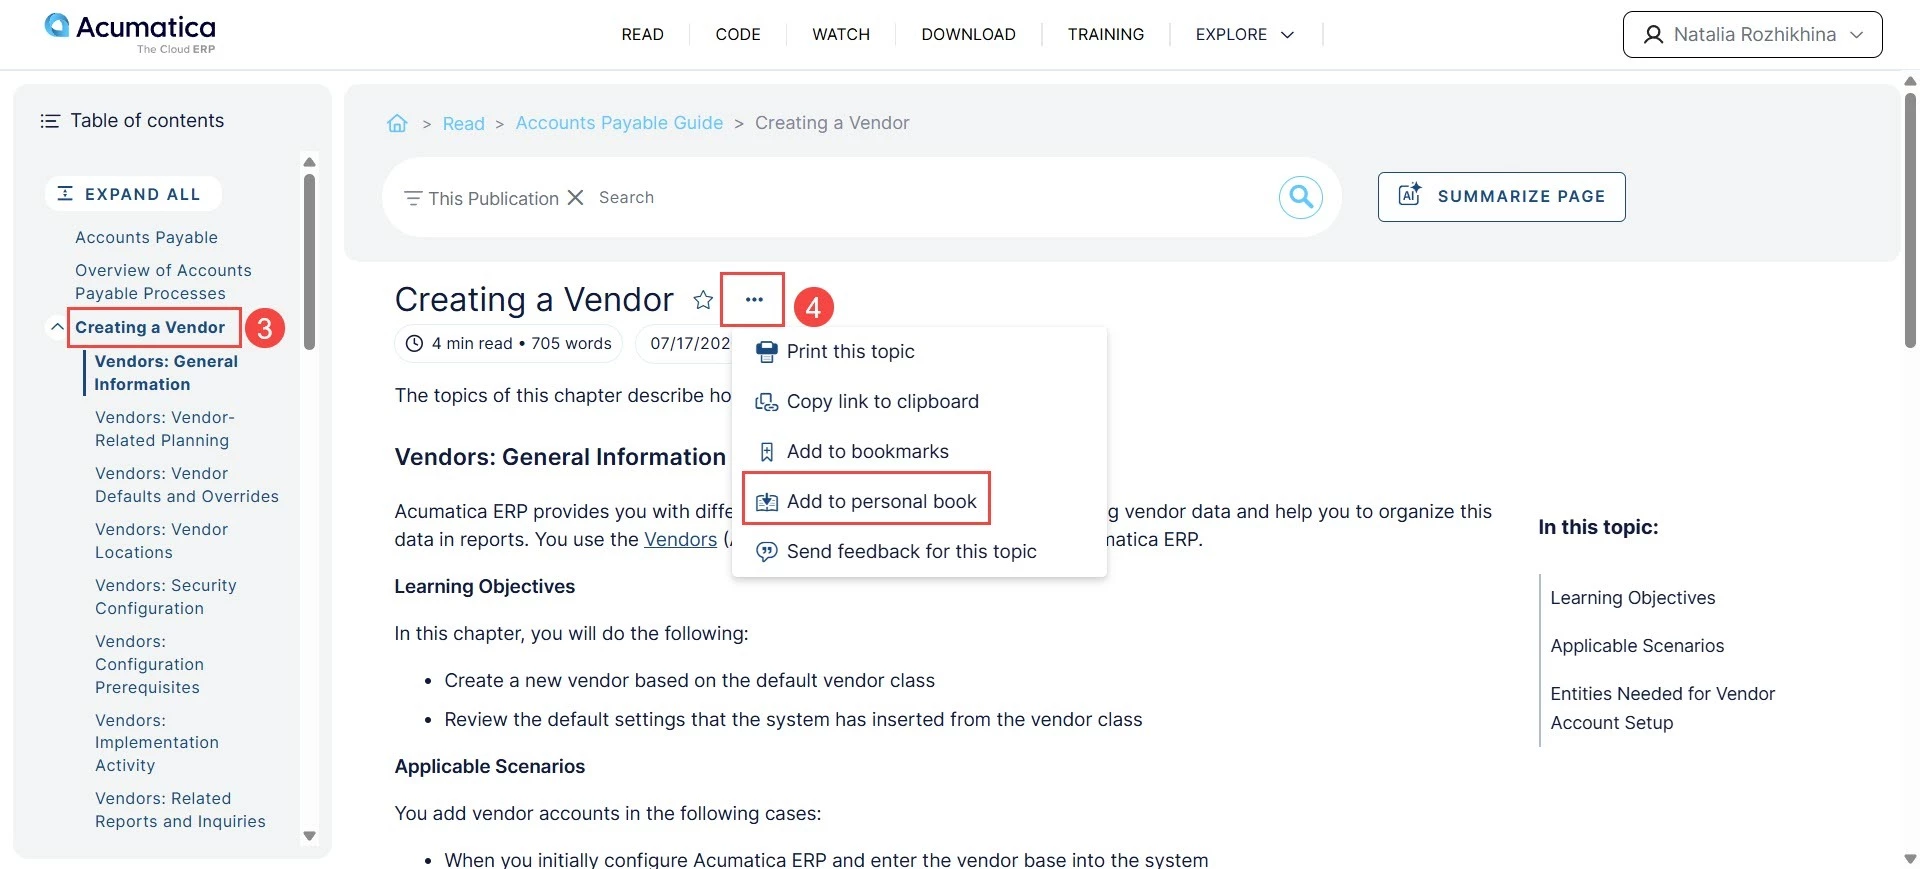Click the personal book icon in the menu
The image size is (1920, 869).
(766, 502)
